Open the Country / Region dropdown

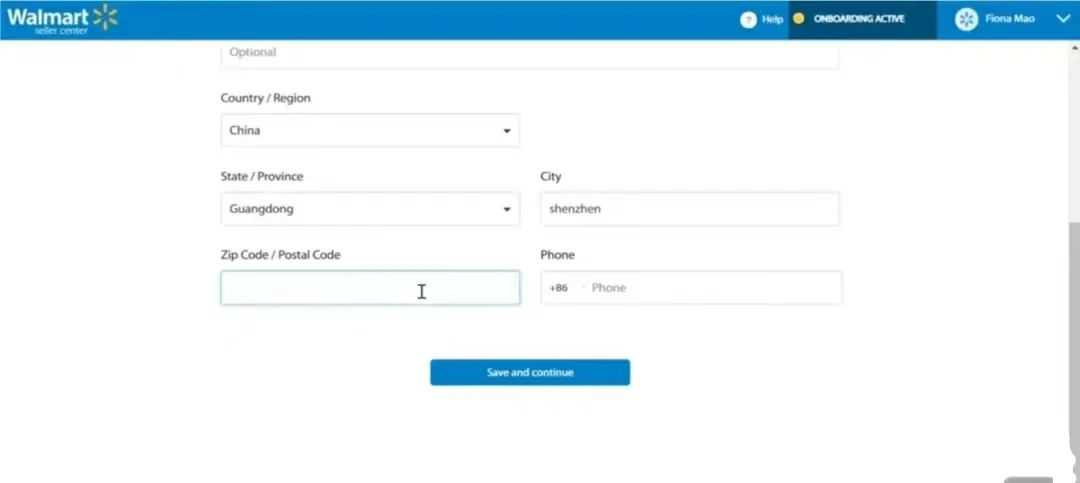[x=369, y=130]
